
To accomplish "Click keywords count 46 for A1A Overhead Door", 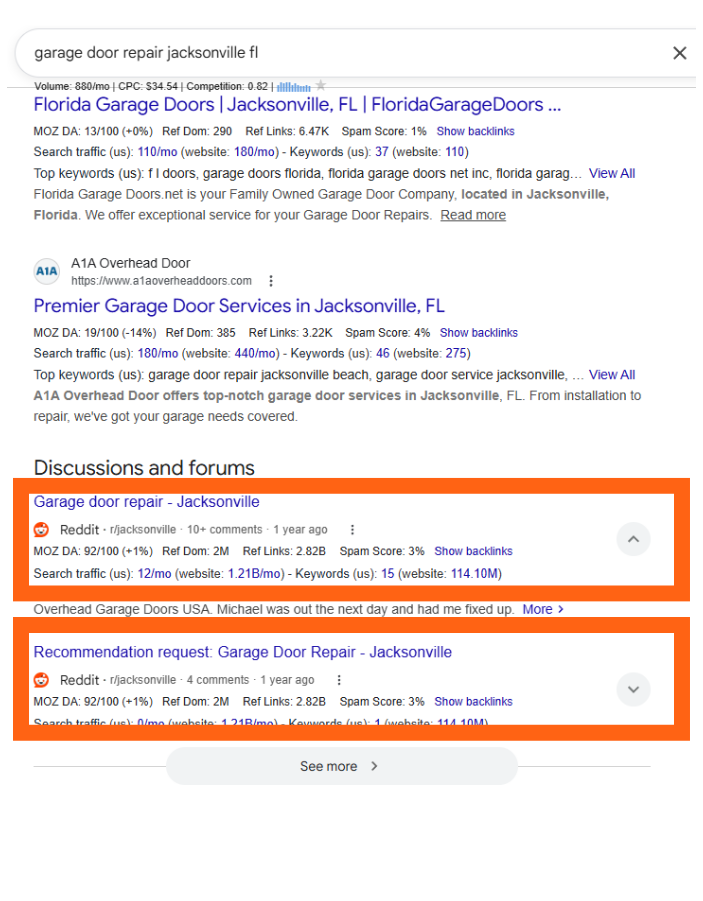I will click(383, 353).
